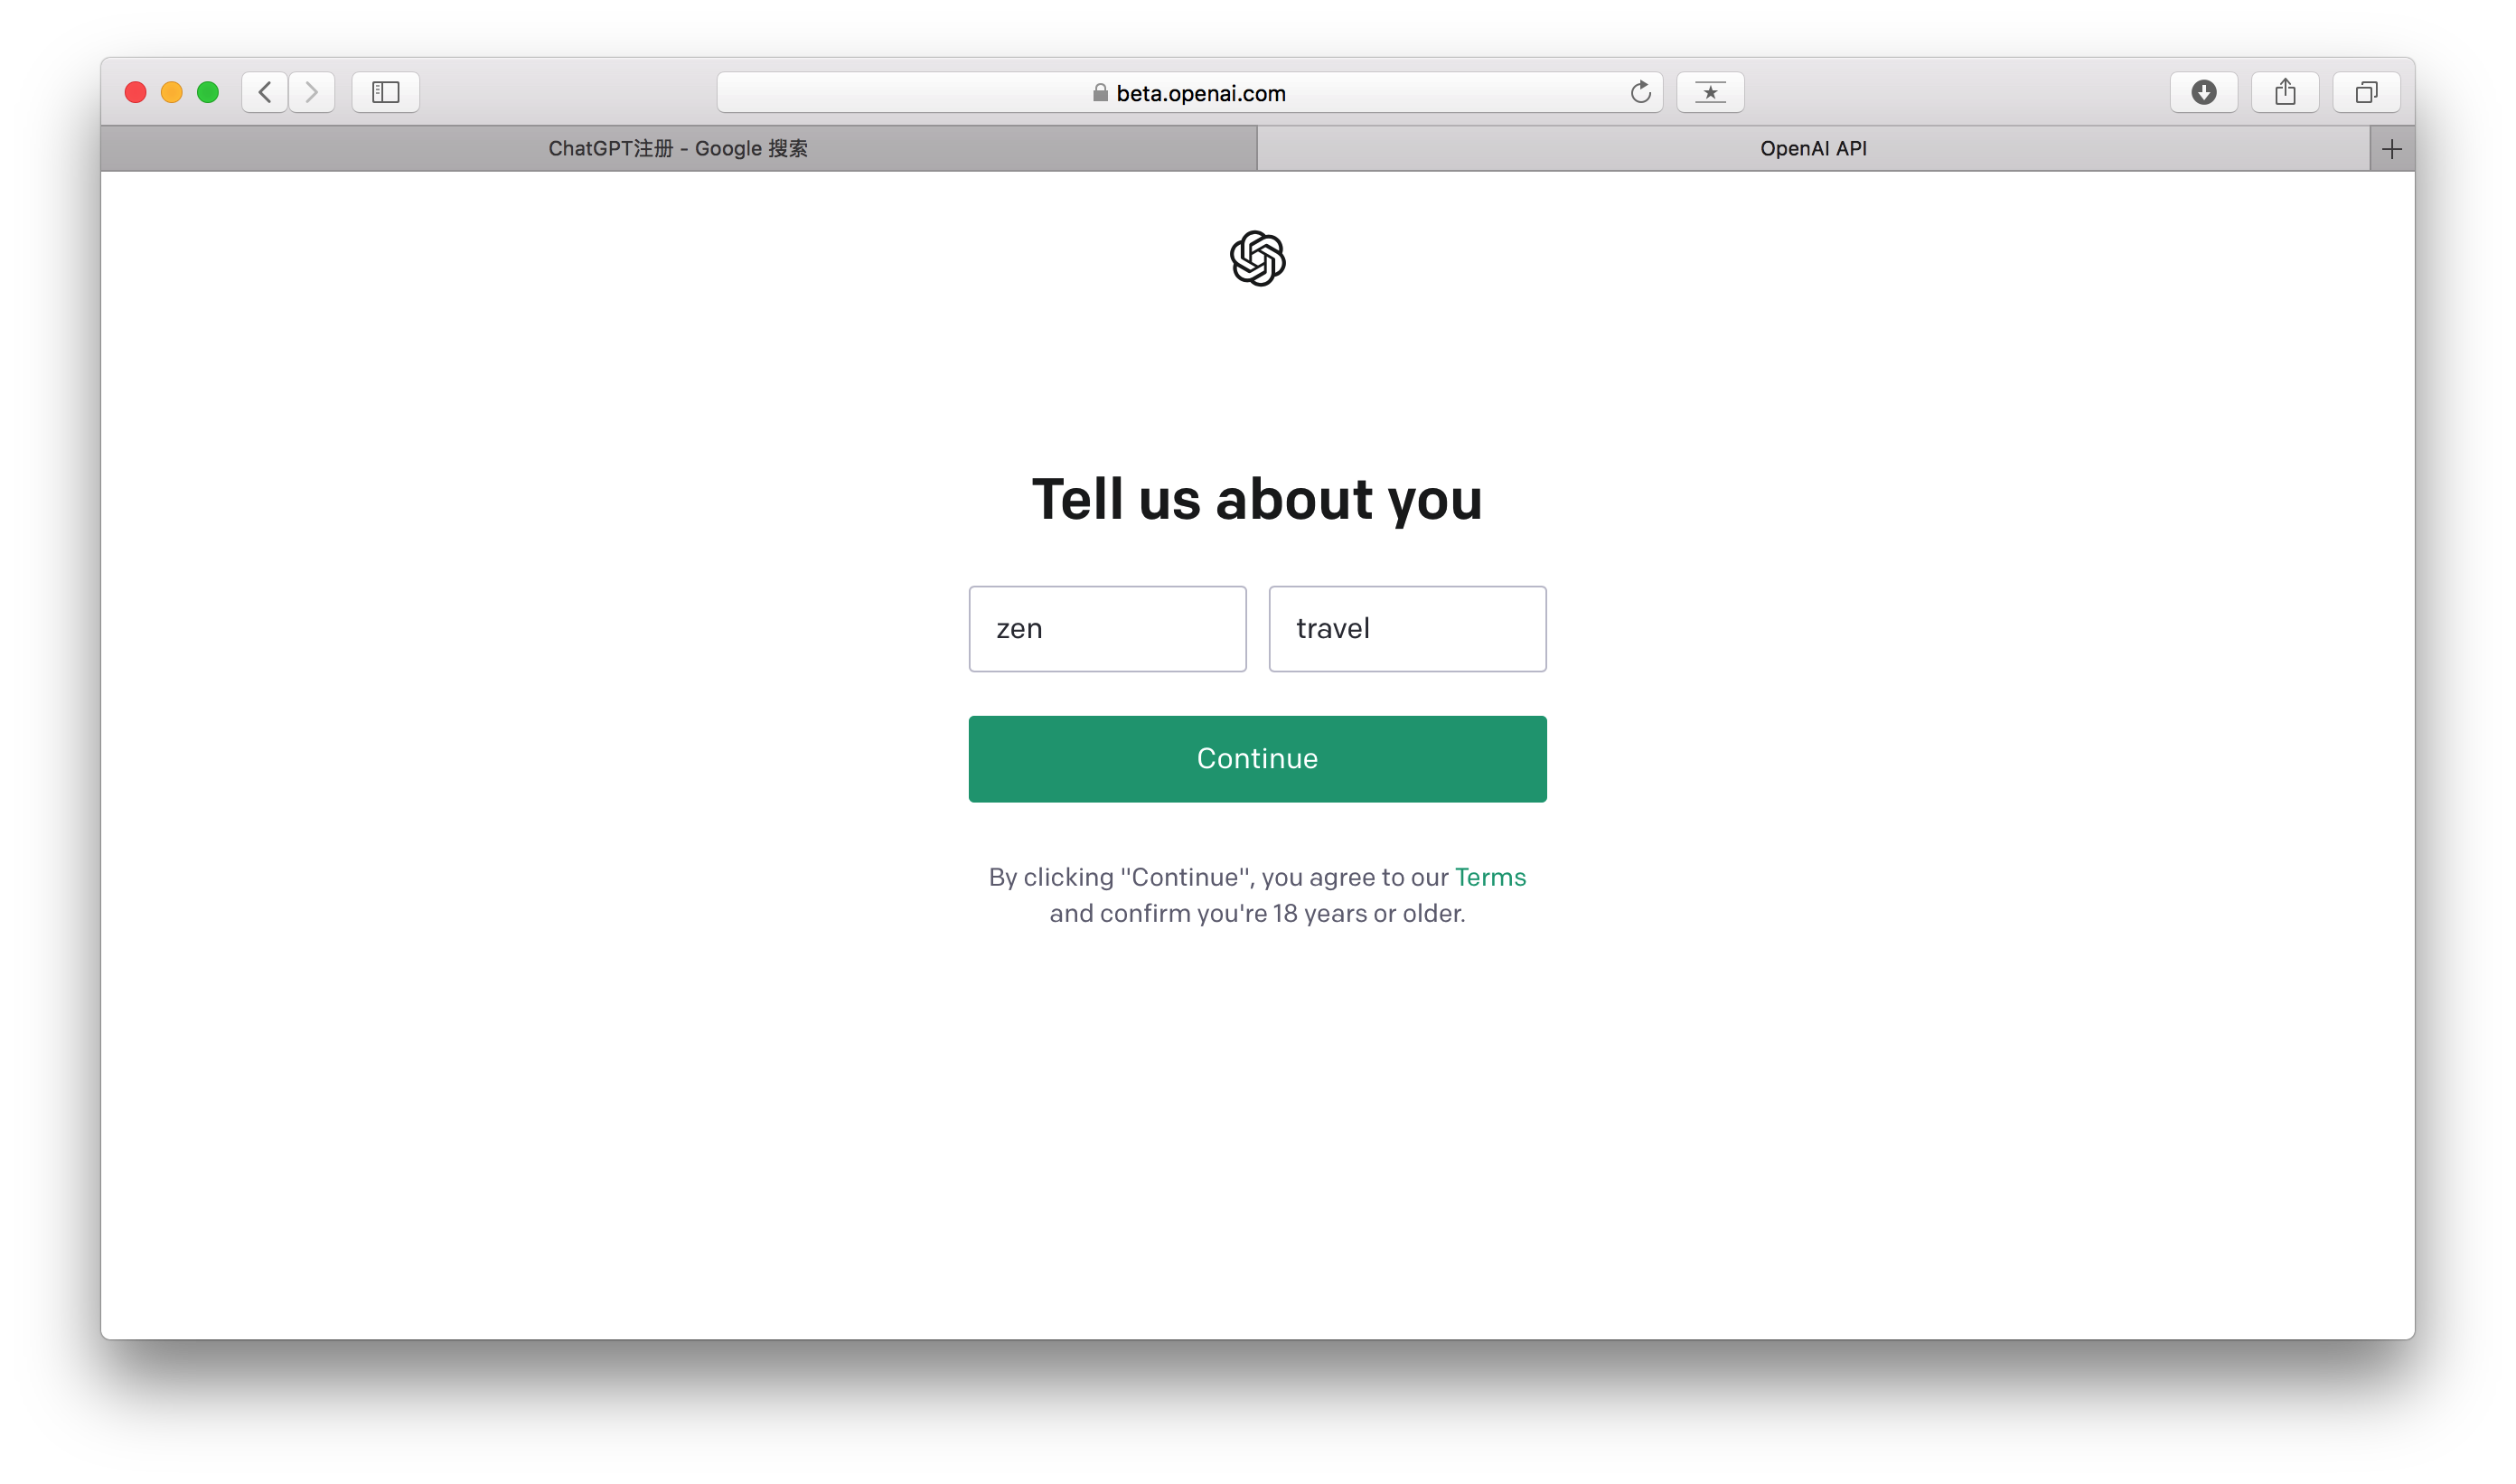Image resolution: width=2516 pixels, height=1484 pixels.
Task: Show the downloads list
Action: coord(2204,92)
